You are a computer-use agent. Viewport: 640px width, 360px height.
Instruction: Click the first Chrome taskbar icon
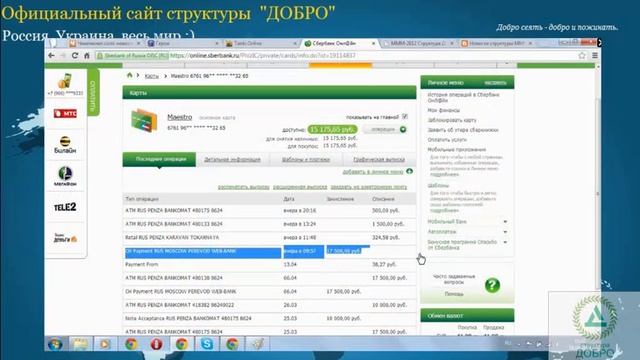(131, 344)
